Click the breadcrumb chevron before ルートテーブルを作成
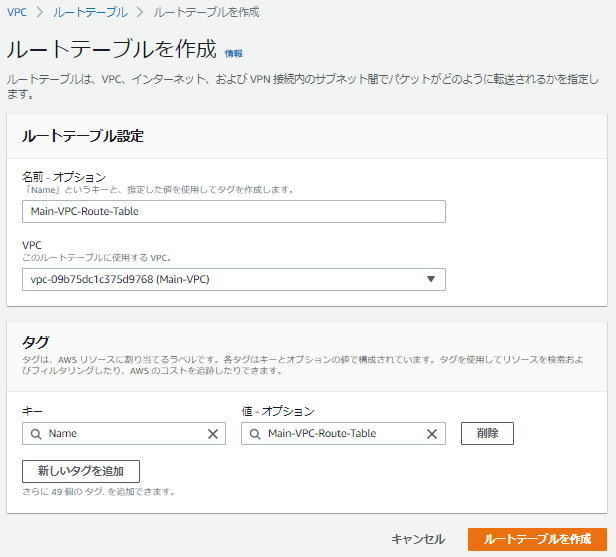Image resolution: width=616 pixels, height=557 pixels. point(140,12)
